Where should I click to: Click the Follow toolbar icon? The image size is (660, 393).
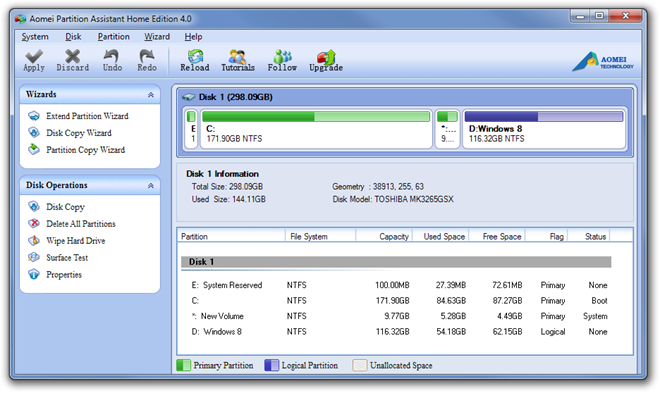282,56
